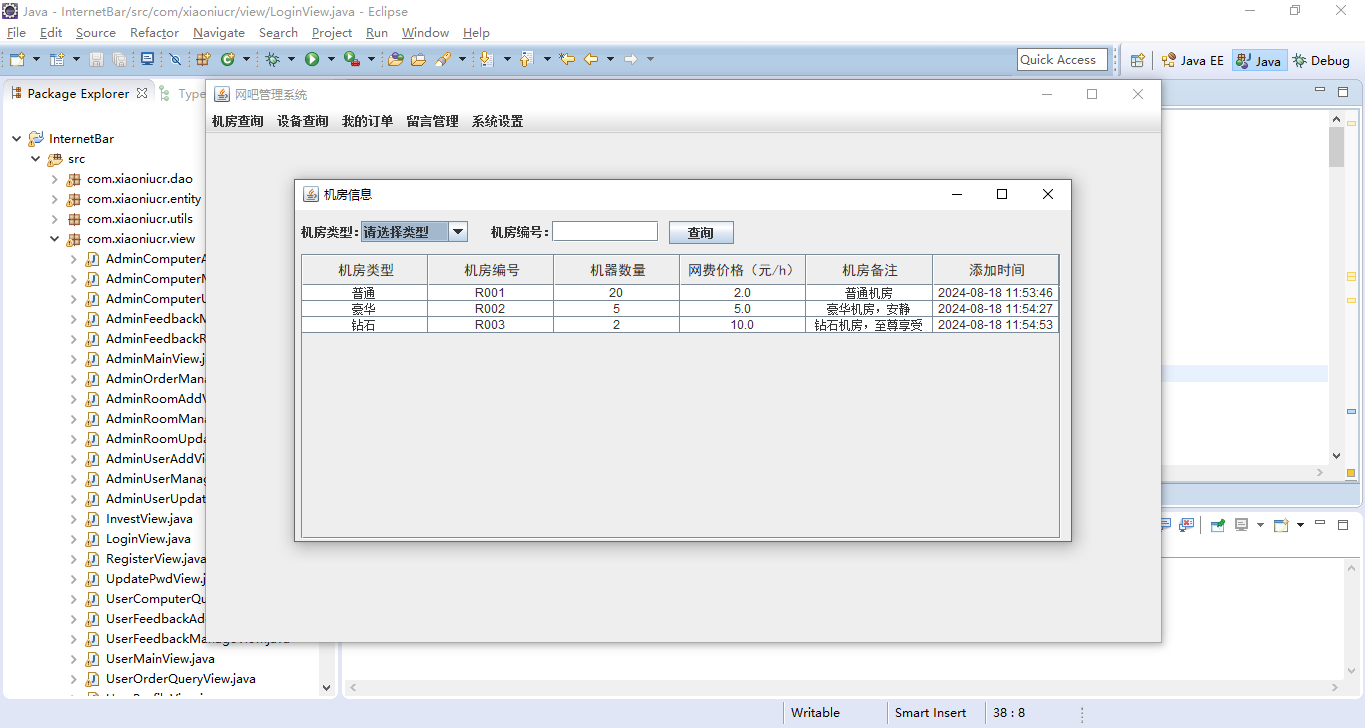Click the Back navigation arrow in toolbar
Viewport: 1365px width, 728px height.
[590, 60]
